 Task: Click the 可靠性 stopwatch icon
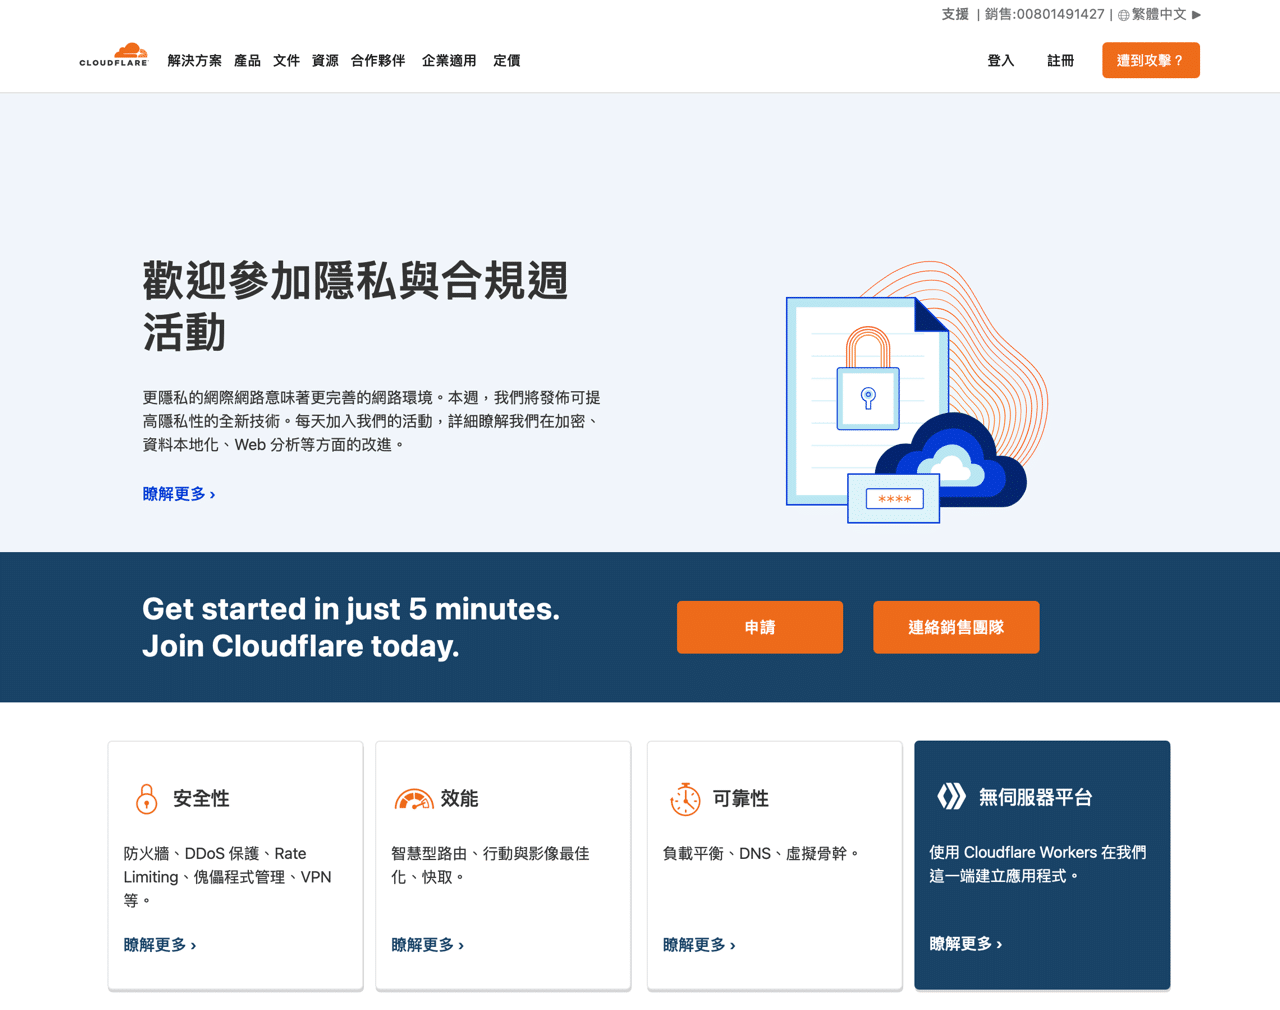pos(685,798)
